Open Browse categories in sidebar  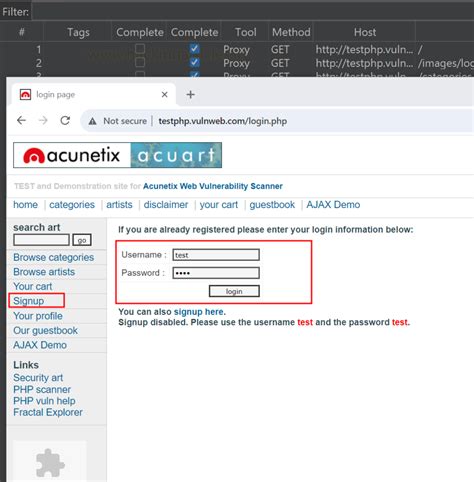click(53, 257)
